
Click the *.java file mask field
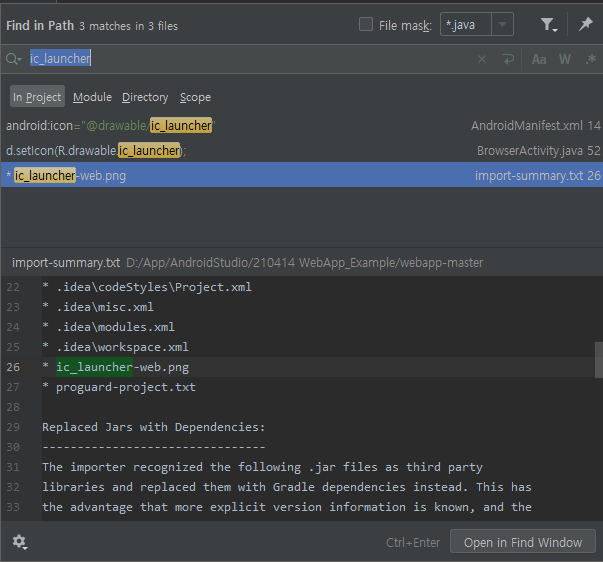pyautogui.click(x=466, y=24)
